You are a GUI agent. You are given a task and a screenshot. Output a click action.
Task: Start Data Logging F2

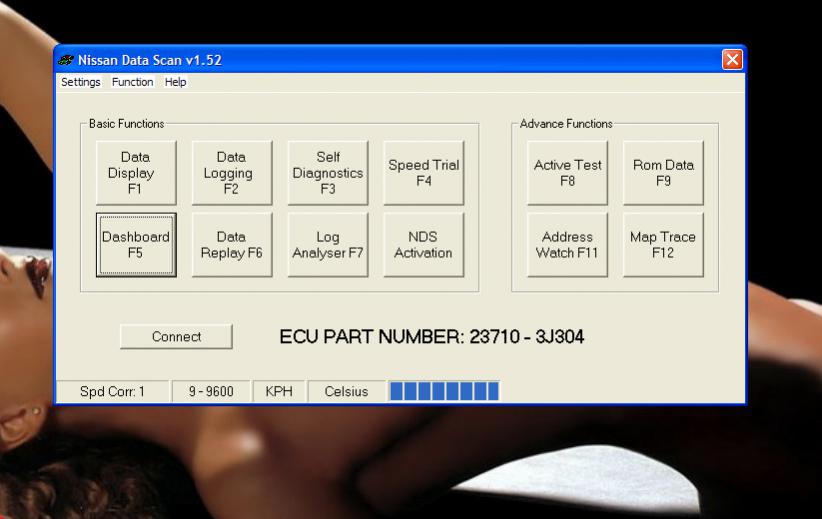click(x=232, y=172)
